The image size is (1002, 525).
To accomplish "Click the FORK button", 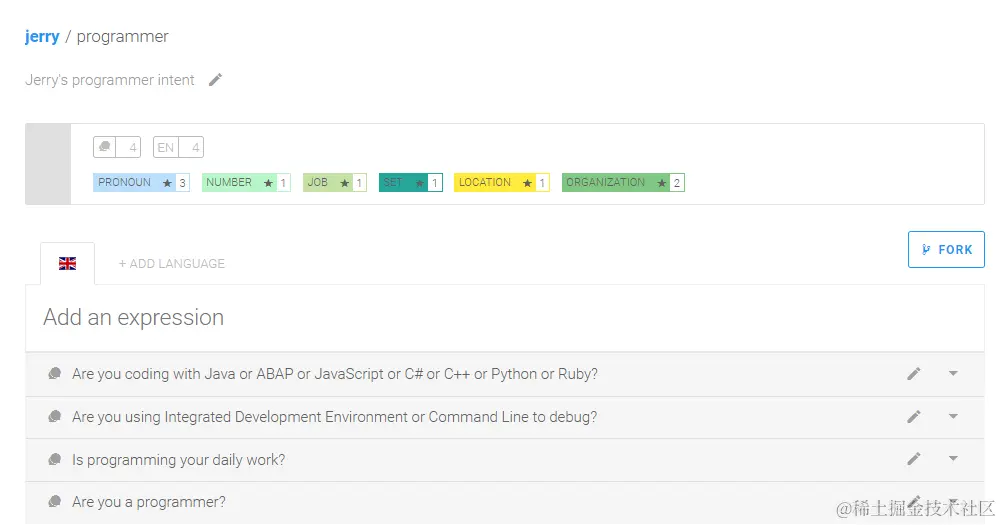I will click(x=946, y=249).
